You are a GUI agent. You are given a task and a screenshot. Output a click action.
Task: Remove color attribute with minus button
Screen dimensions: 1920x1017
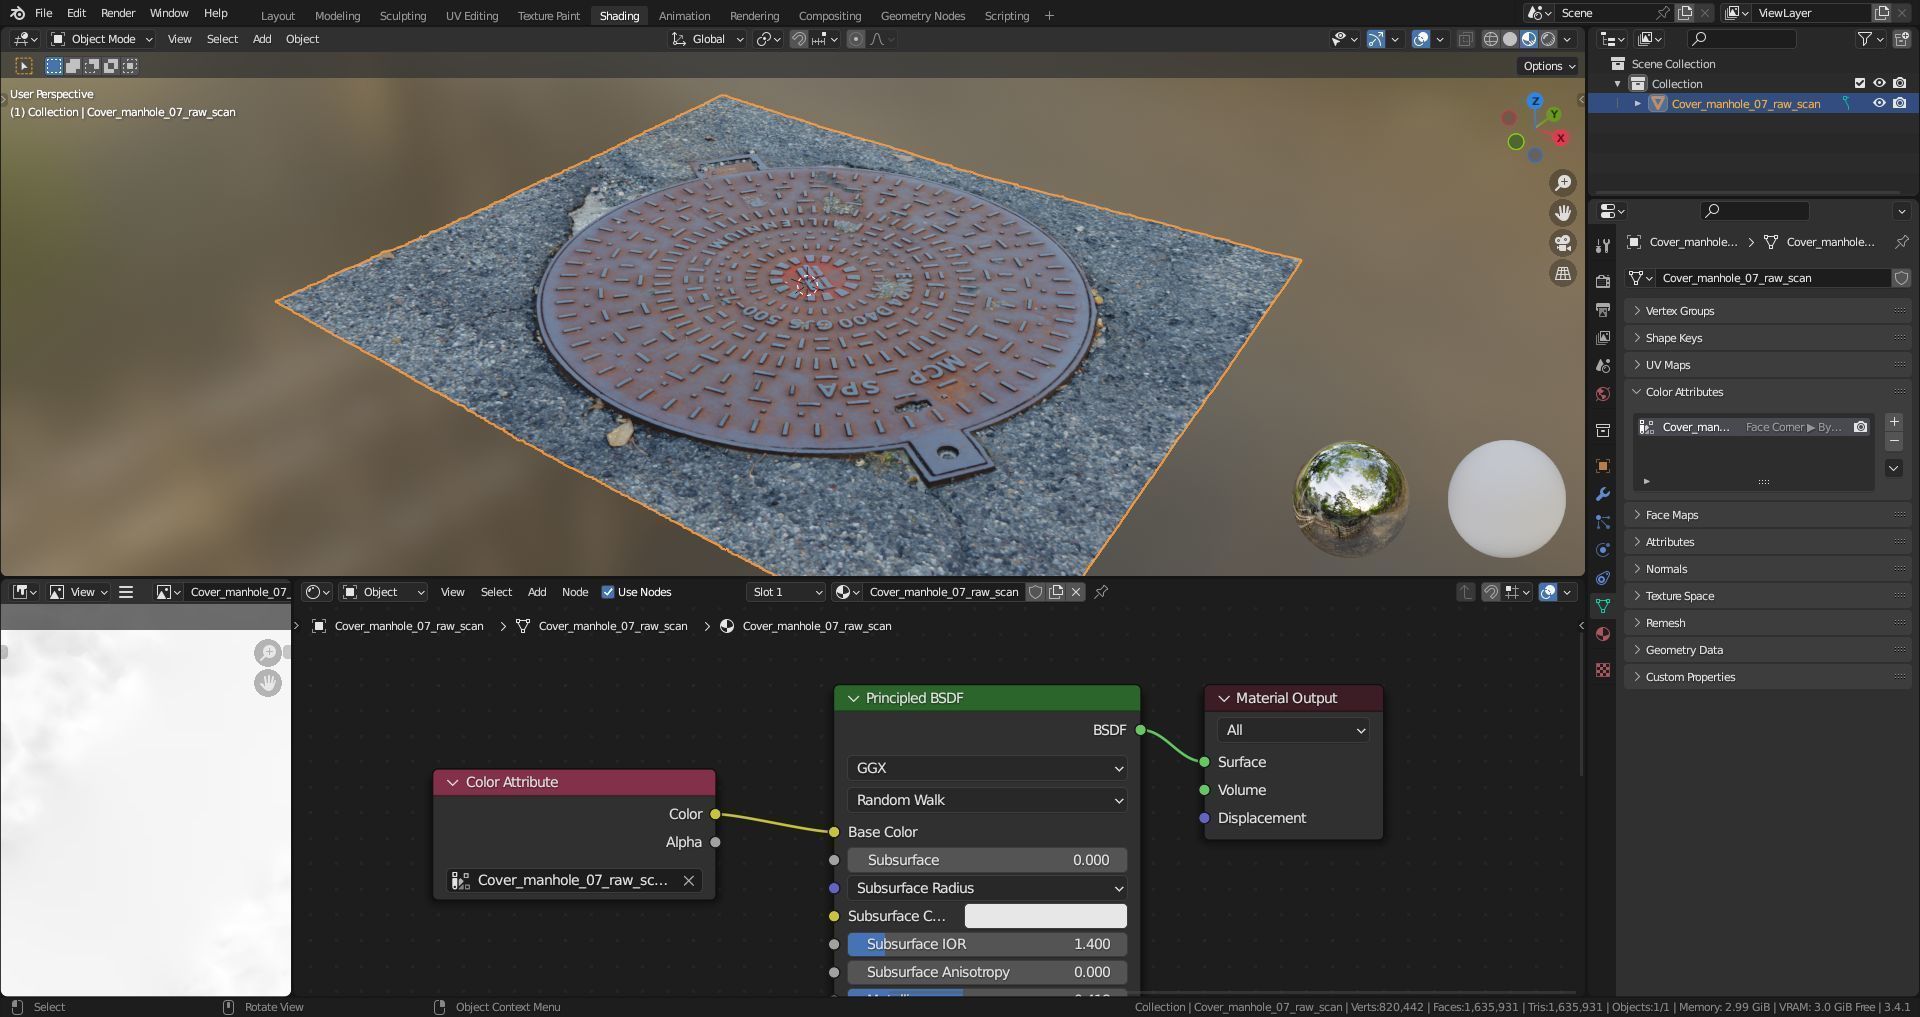(x=1894, y=441)
